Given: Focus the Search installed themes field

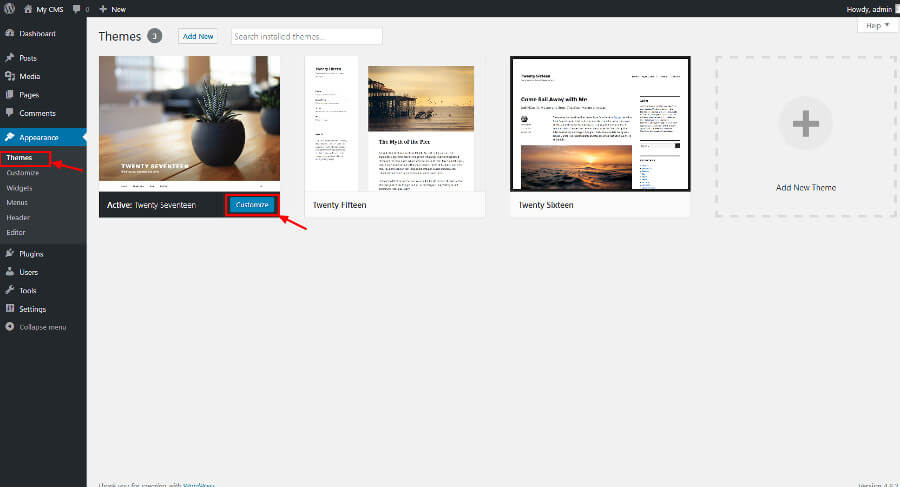Looking at the screenshot, I should (307, 36).
